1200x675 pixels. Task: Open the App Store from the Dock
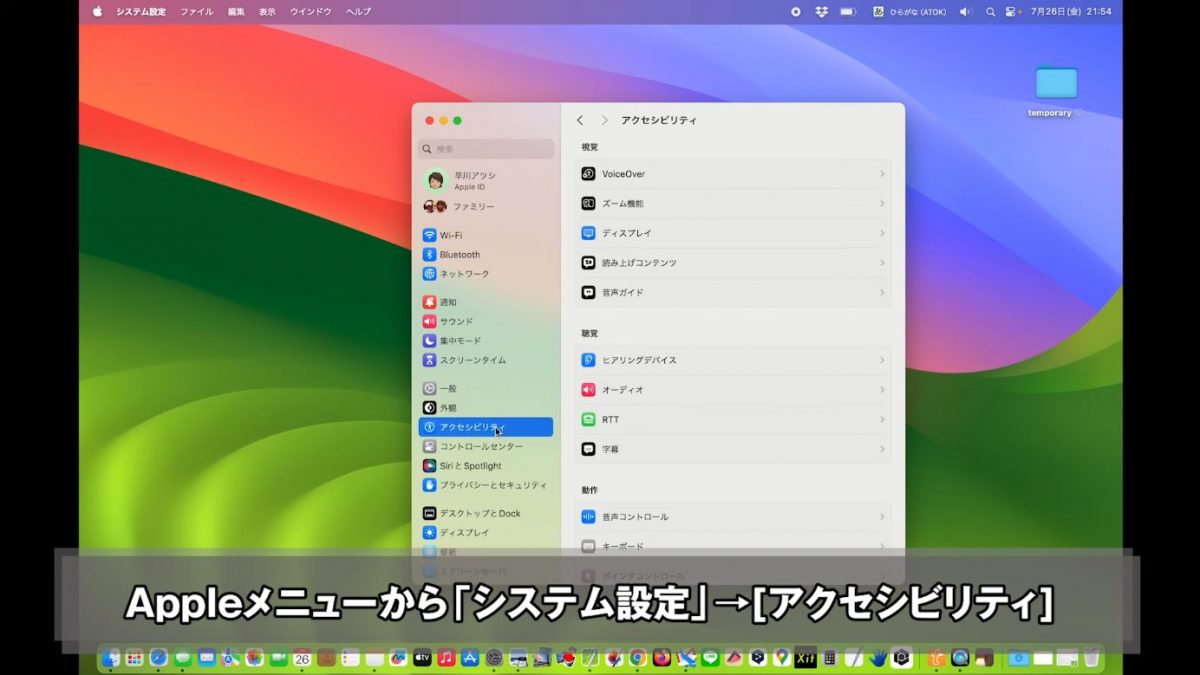(x=470, y=658)
